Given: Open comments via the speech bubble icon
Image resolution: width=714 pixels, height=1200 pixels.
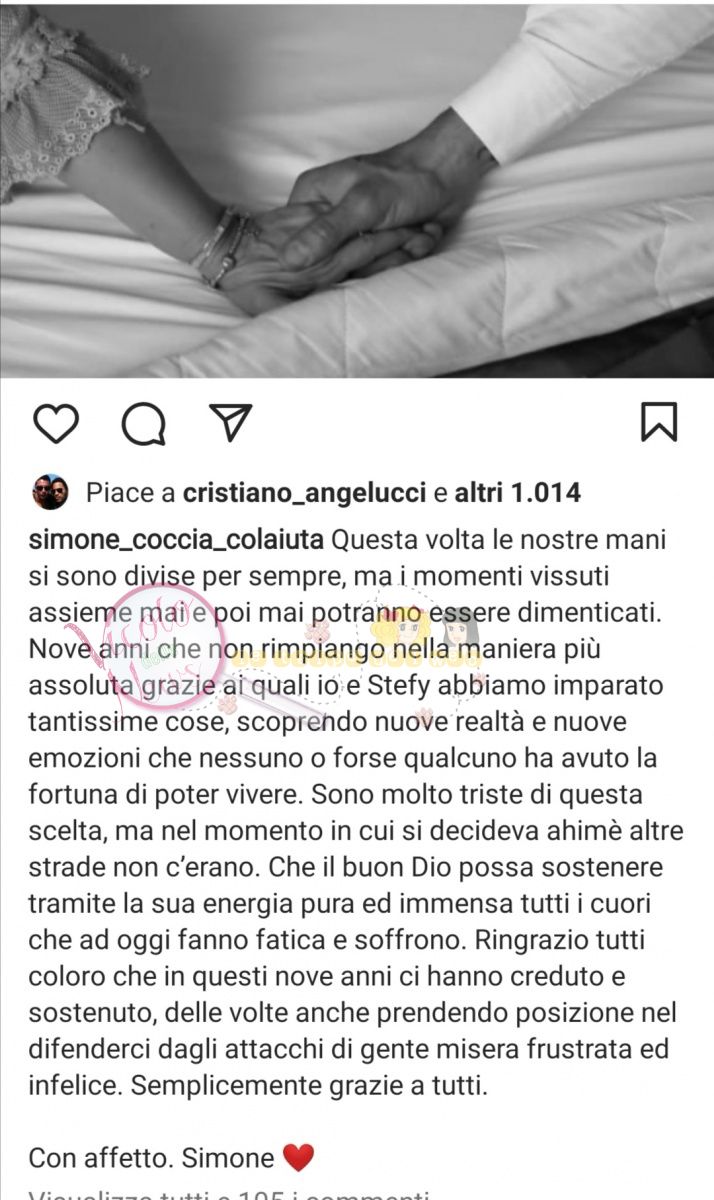Looking at the screenshot, I should click(x=144, y=424).
